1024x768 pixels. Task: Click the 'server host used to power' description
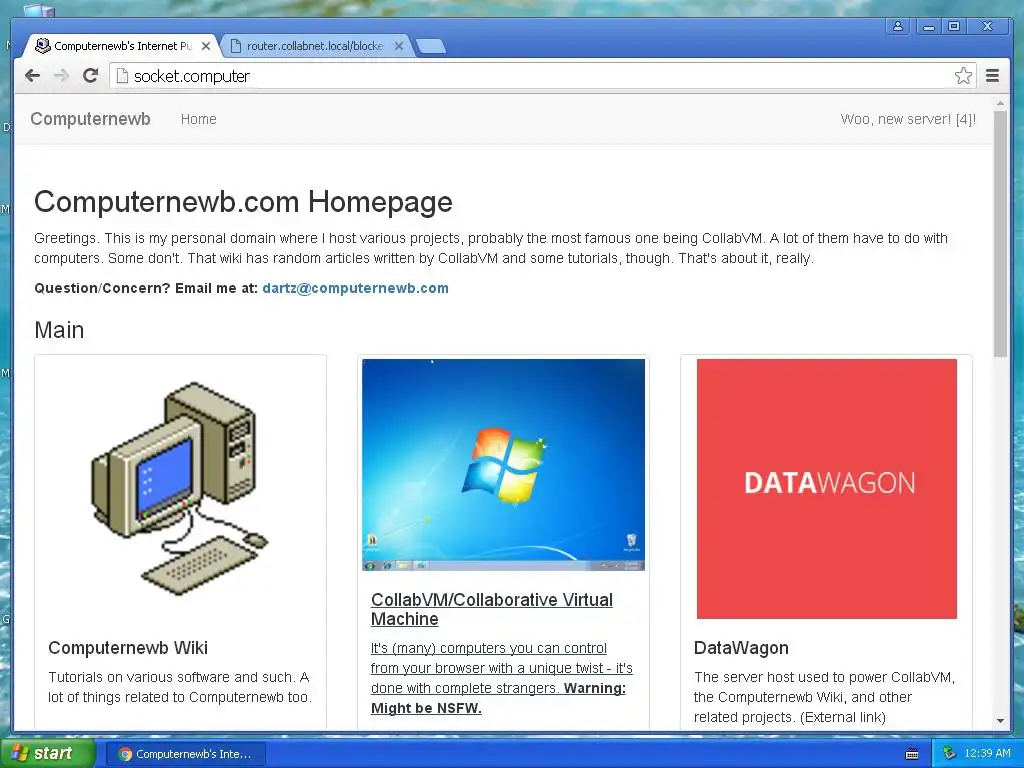824,697
